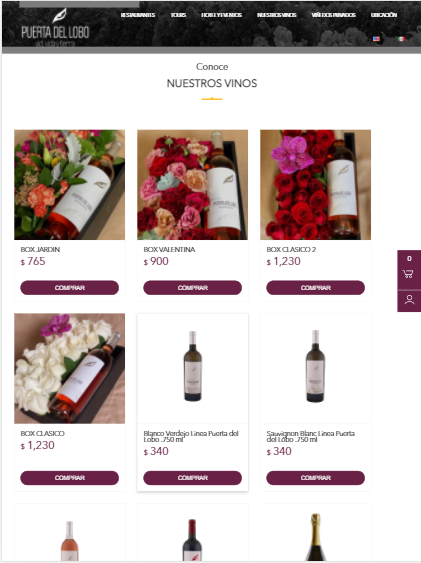421x563 pixels.
Task: Select the sparkling wine bottle thumbnail
Action: pyautogui.click(x=315, y=536)
